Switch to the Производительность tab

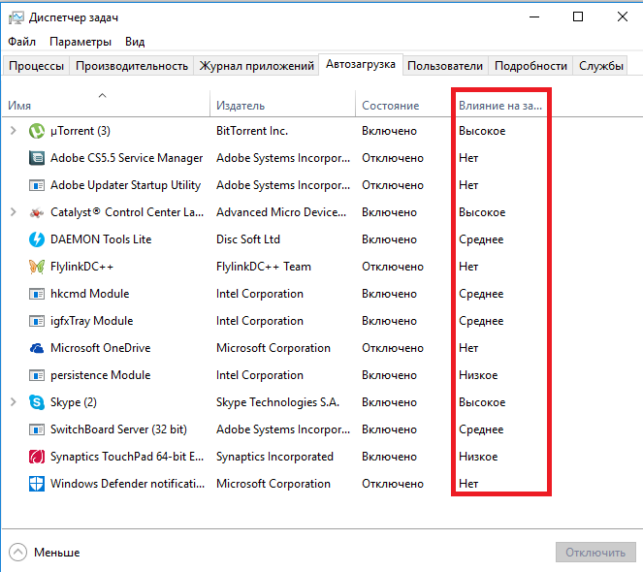[132, 66]
